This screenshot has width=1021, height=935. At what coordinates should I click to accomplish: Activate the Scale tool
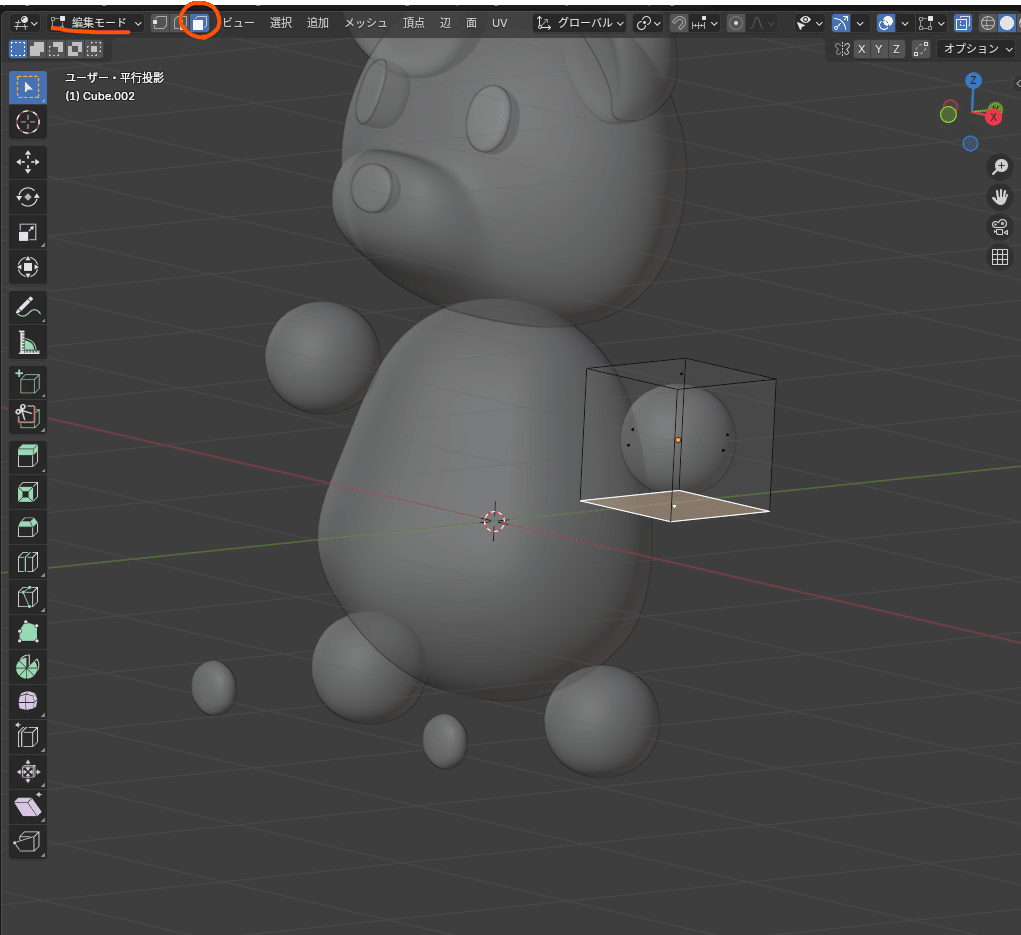[27, 232]
